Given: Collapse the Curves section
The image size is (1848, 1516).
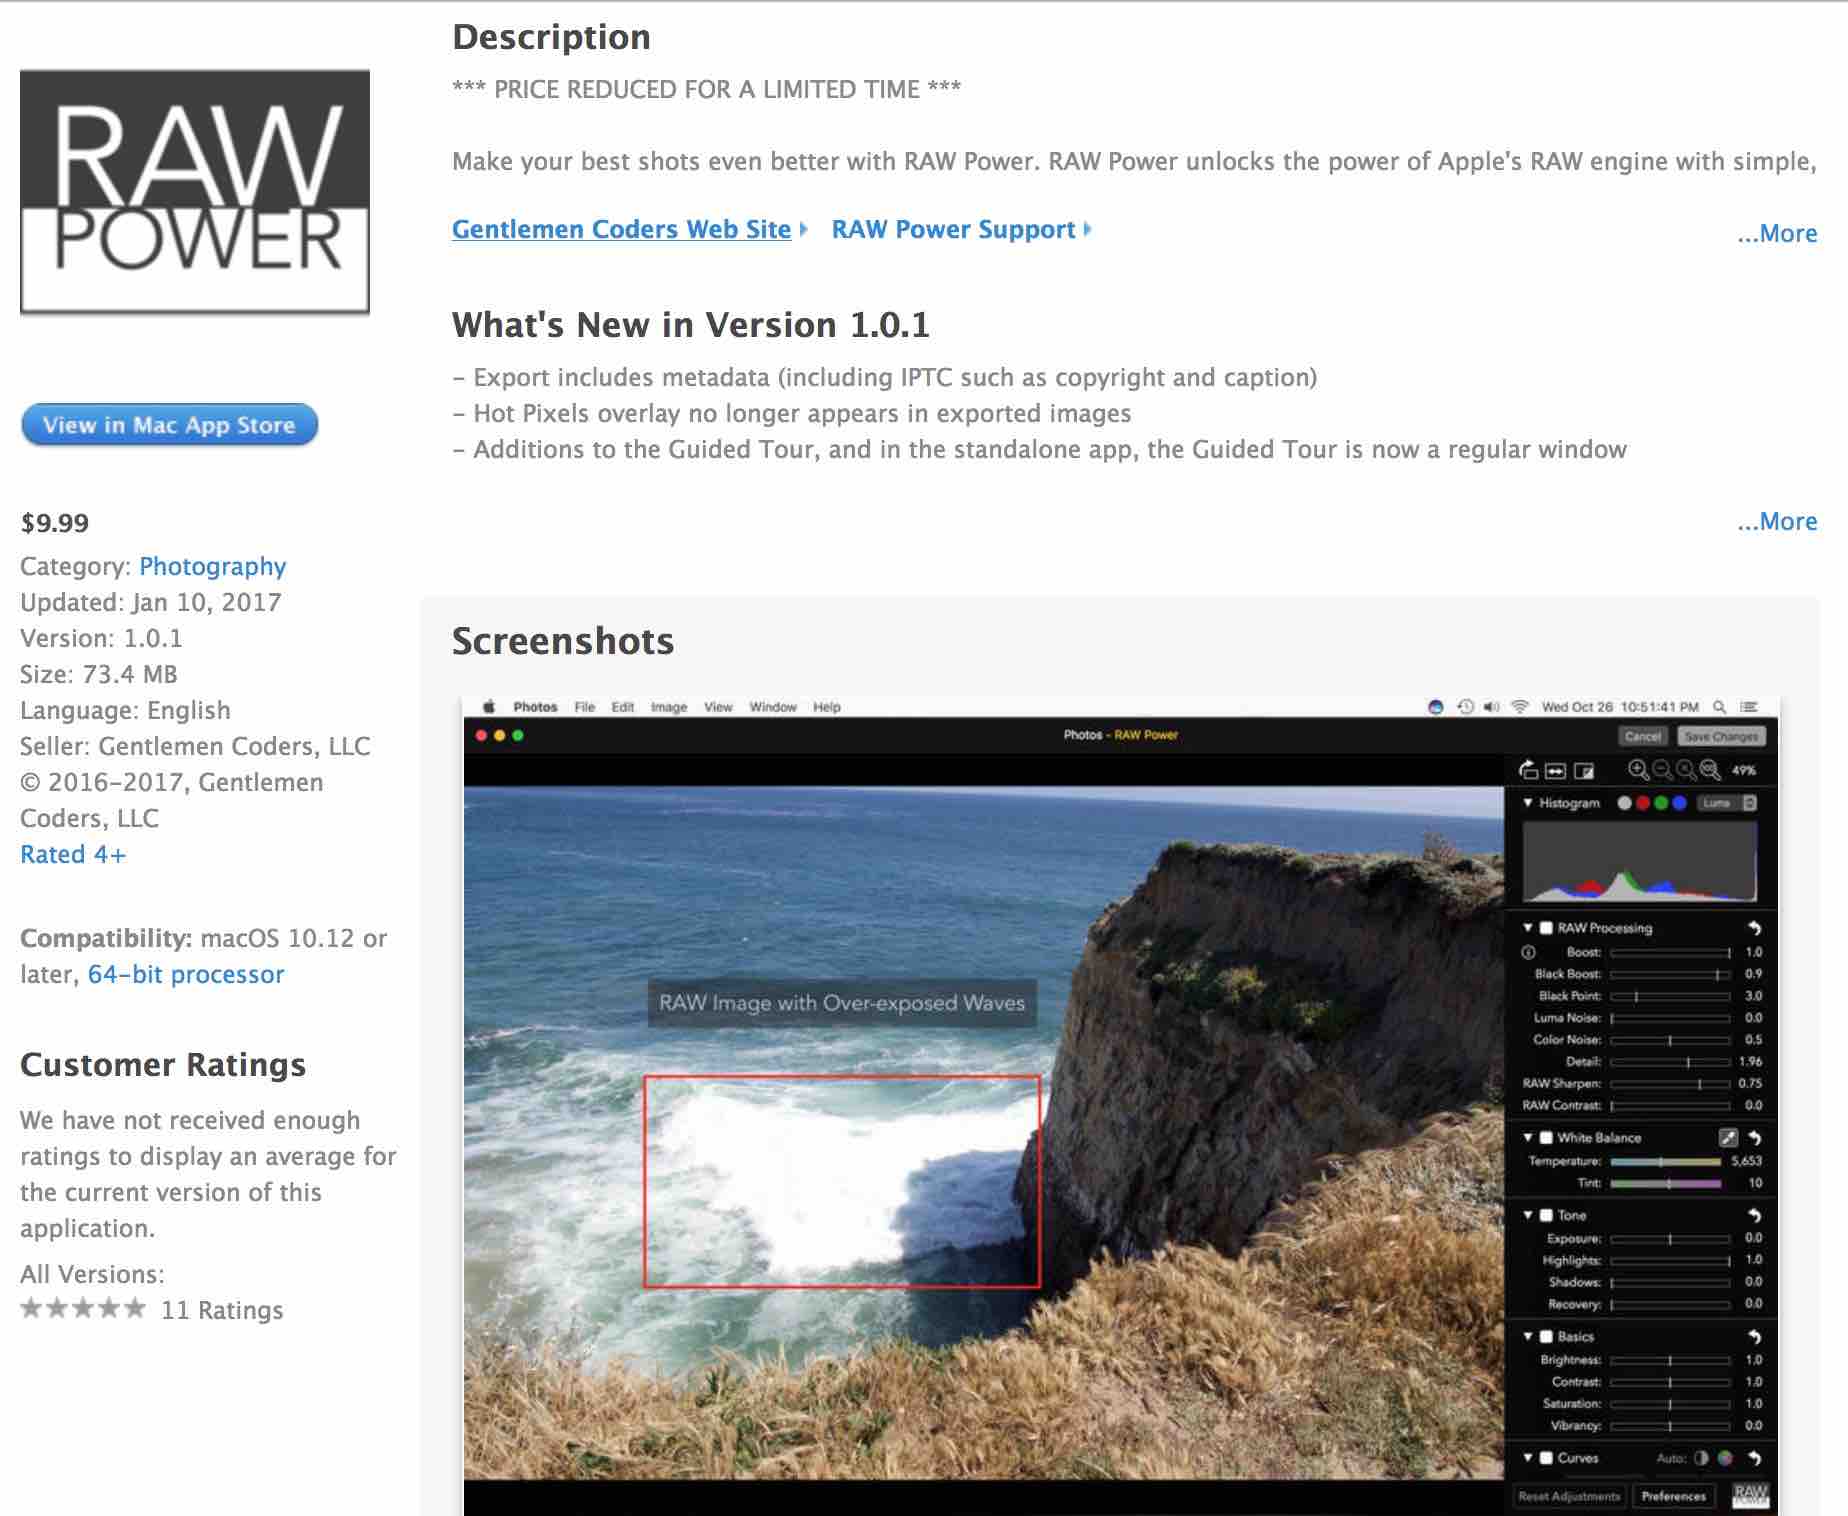Looking at the screenshot, I should (x=1527, y=1457).
